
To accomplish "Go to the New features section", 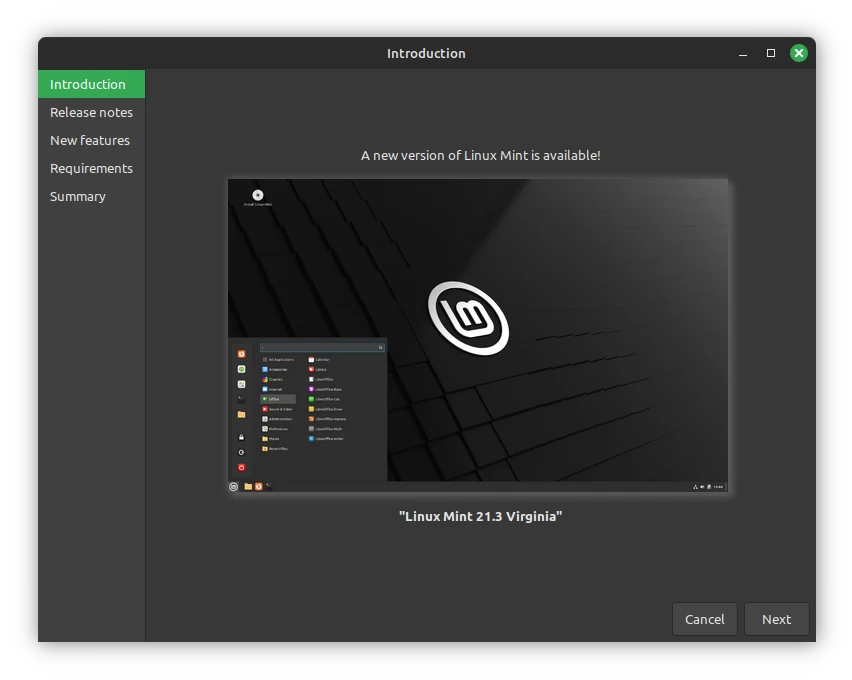I will 90,140.
